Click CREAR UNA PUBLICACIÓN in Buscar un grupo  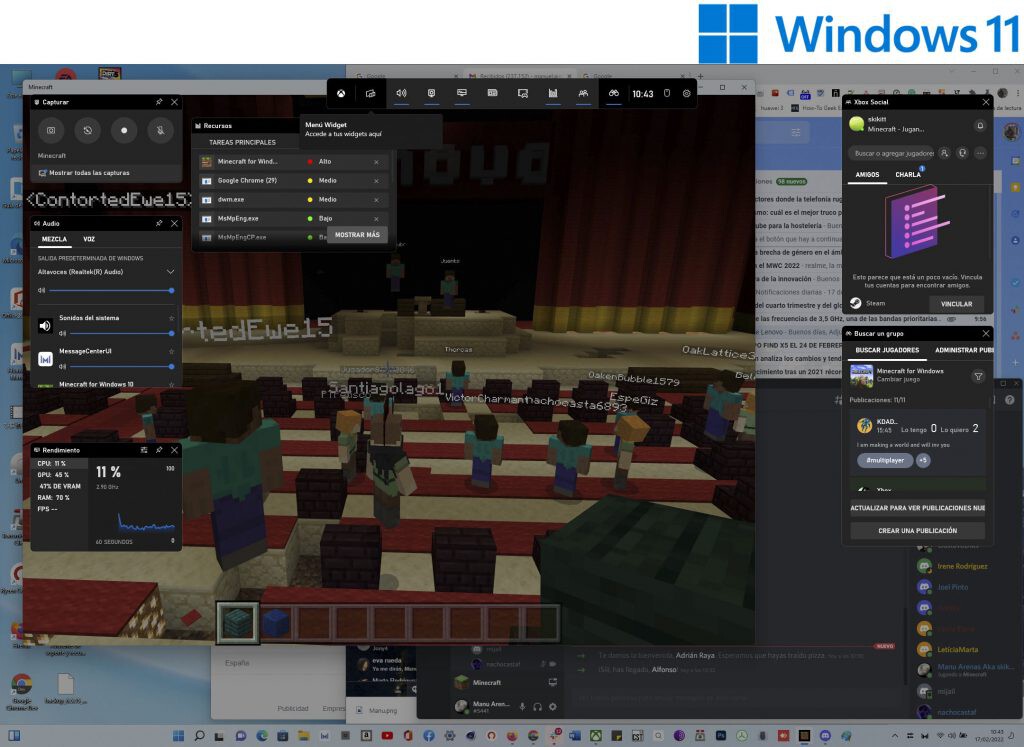coord(917,530)
